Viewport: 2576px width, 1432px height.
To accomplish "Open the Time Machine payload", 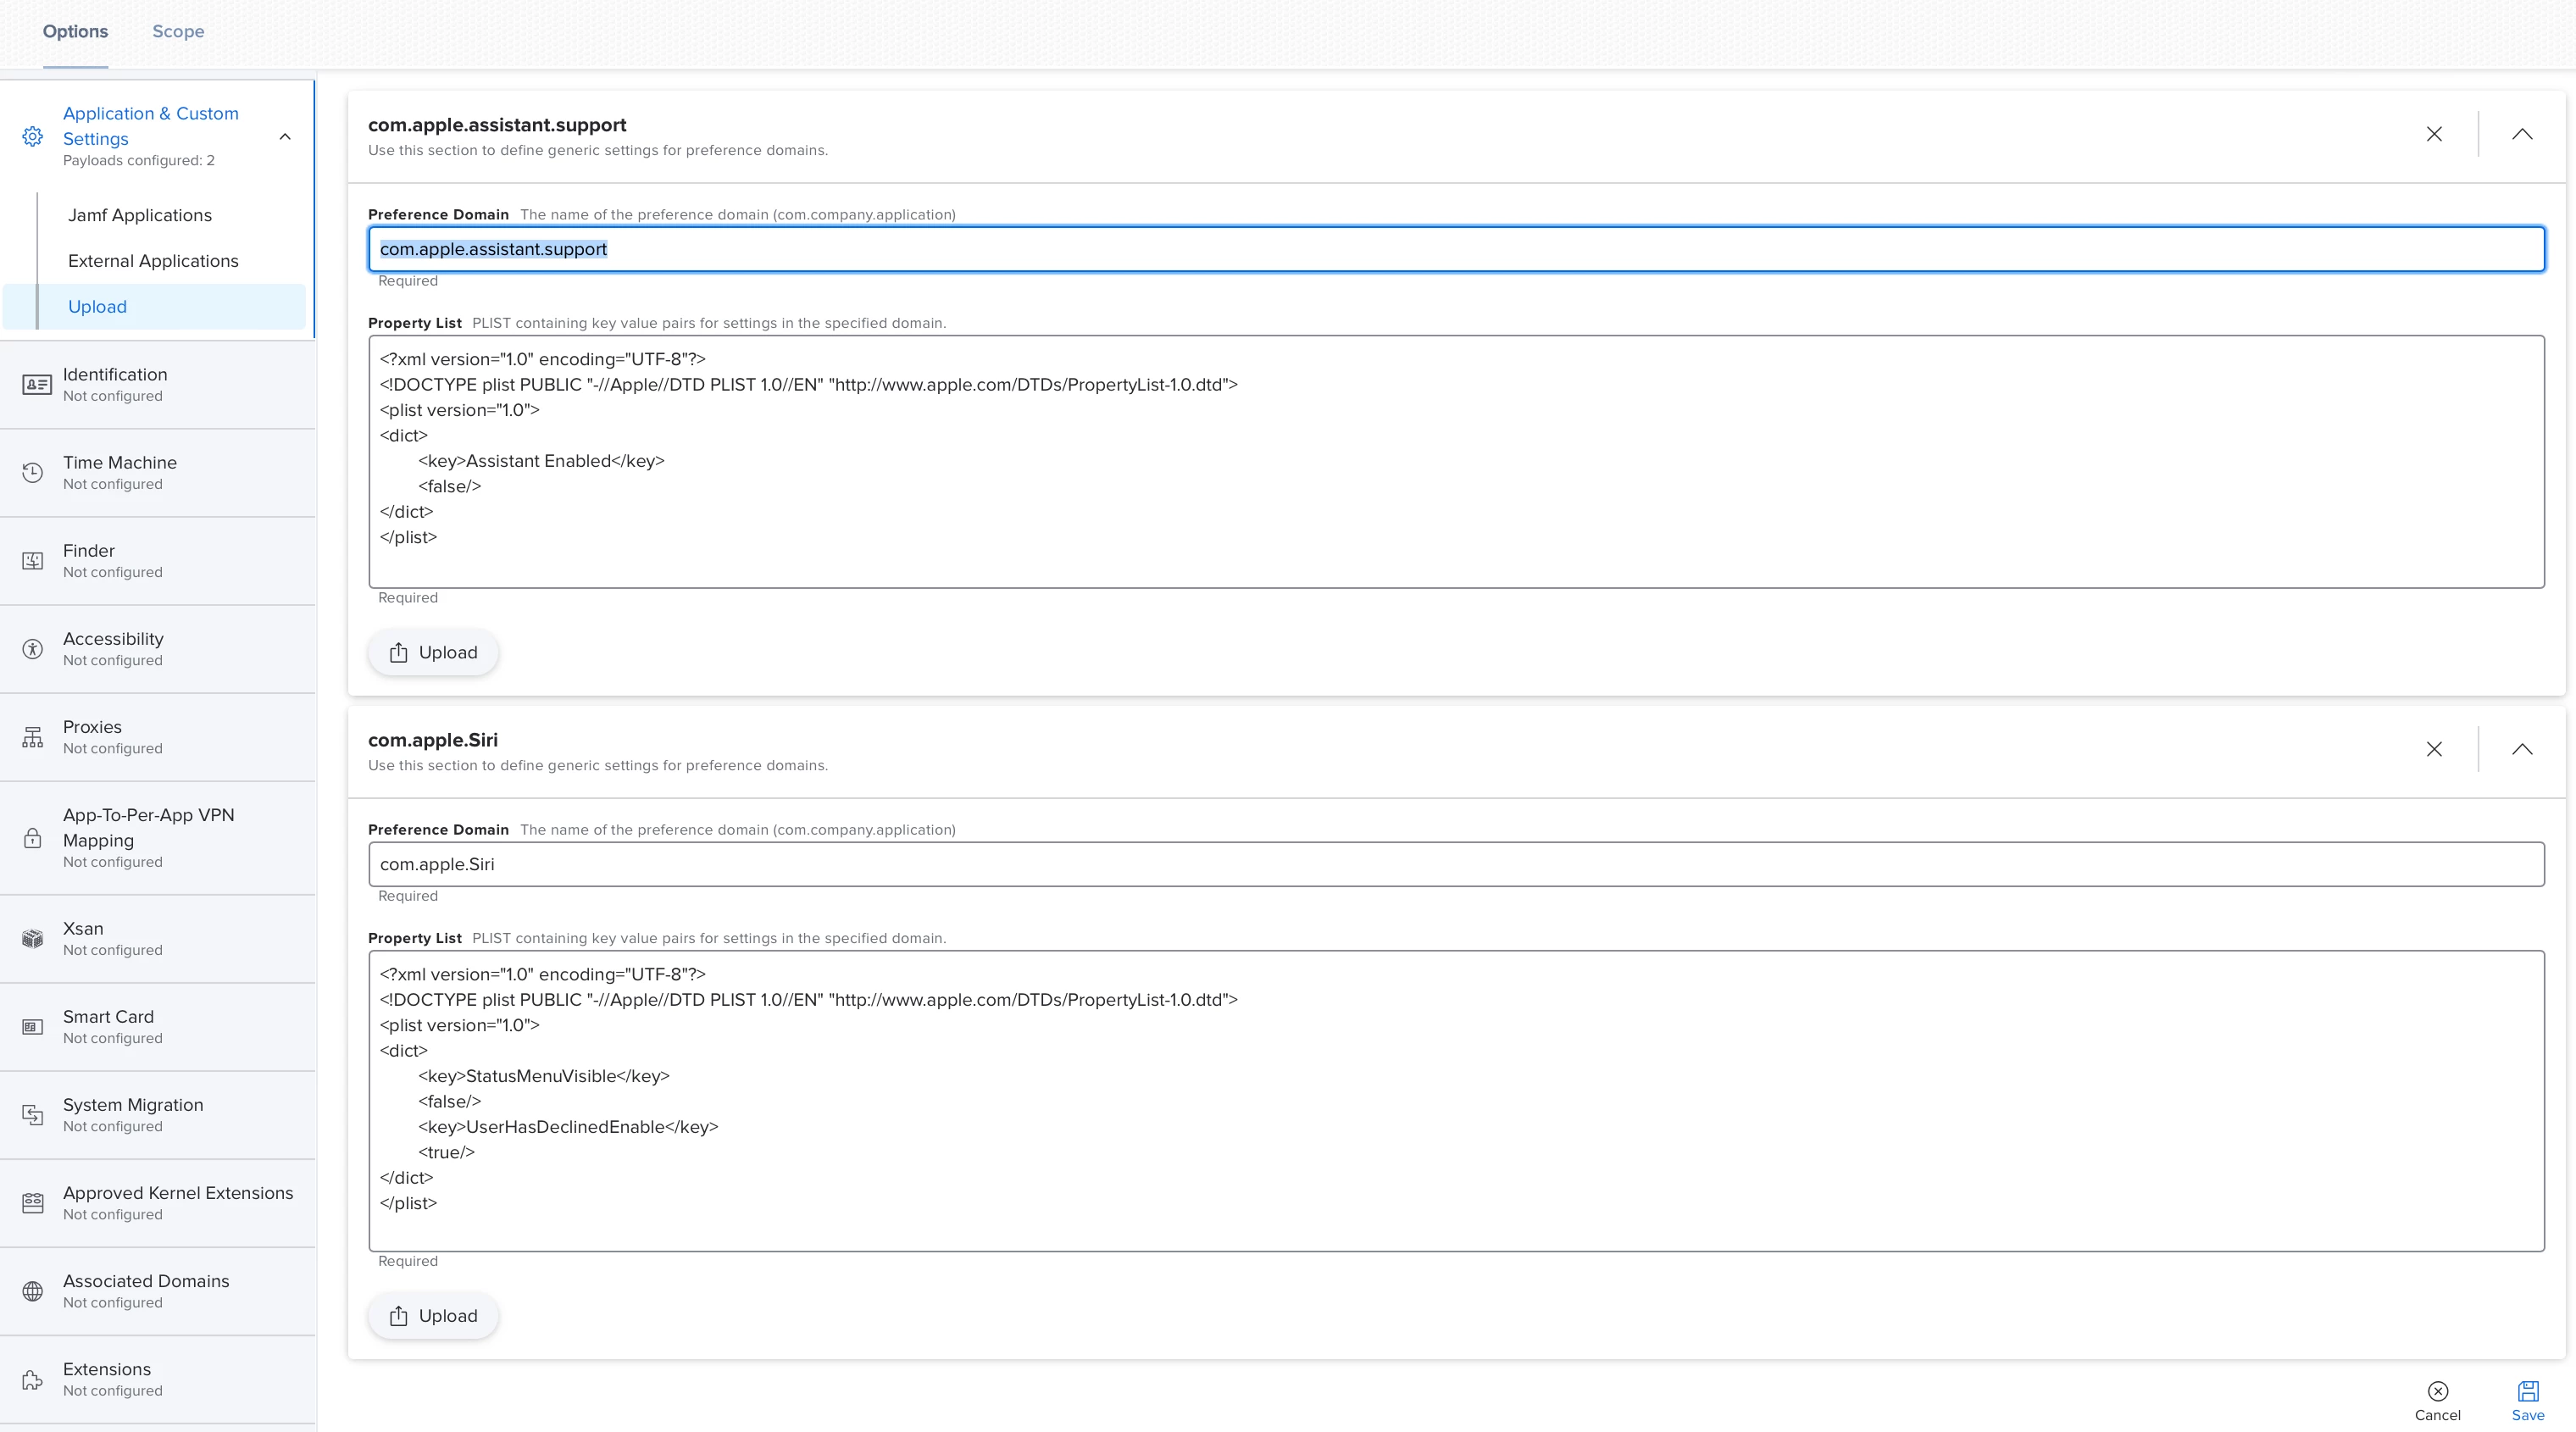I will click(x=158, y=473).
